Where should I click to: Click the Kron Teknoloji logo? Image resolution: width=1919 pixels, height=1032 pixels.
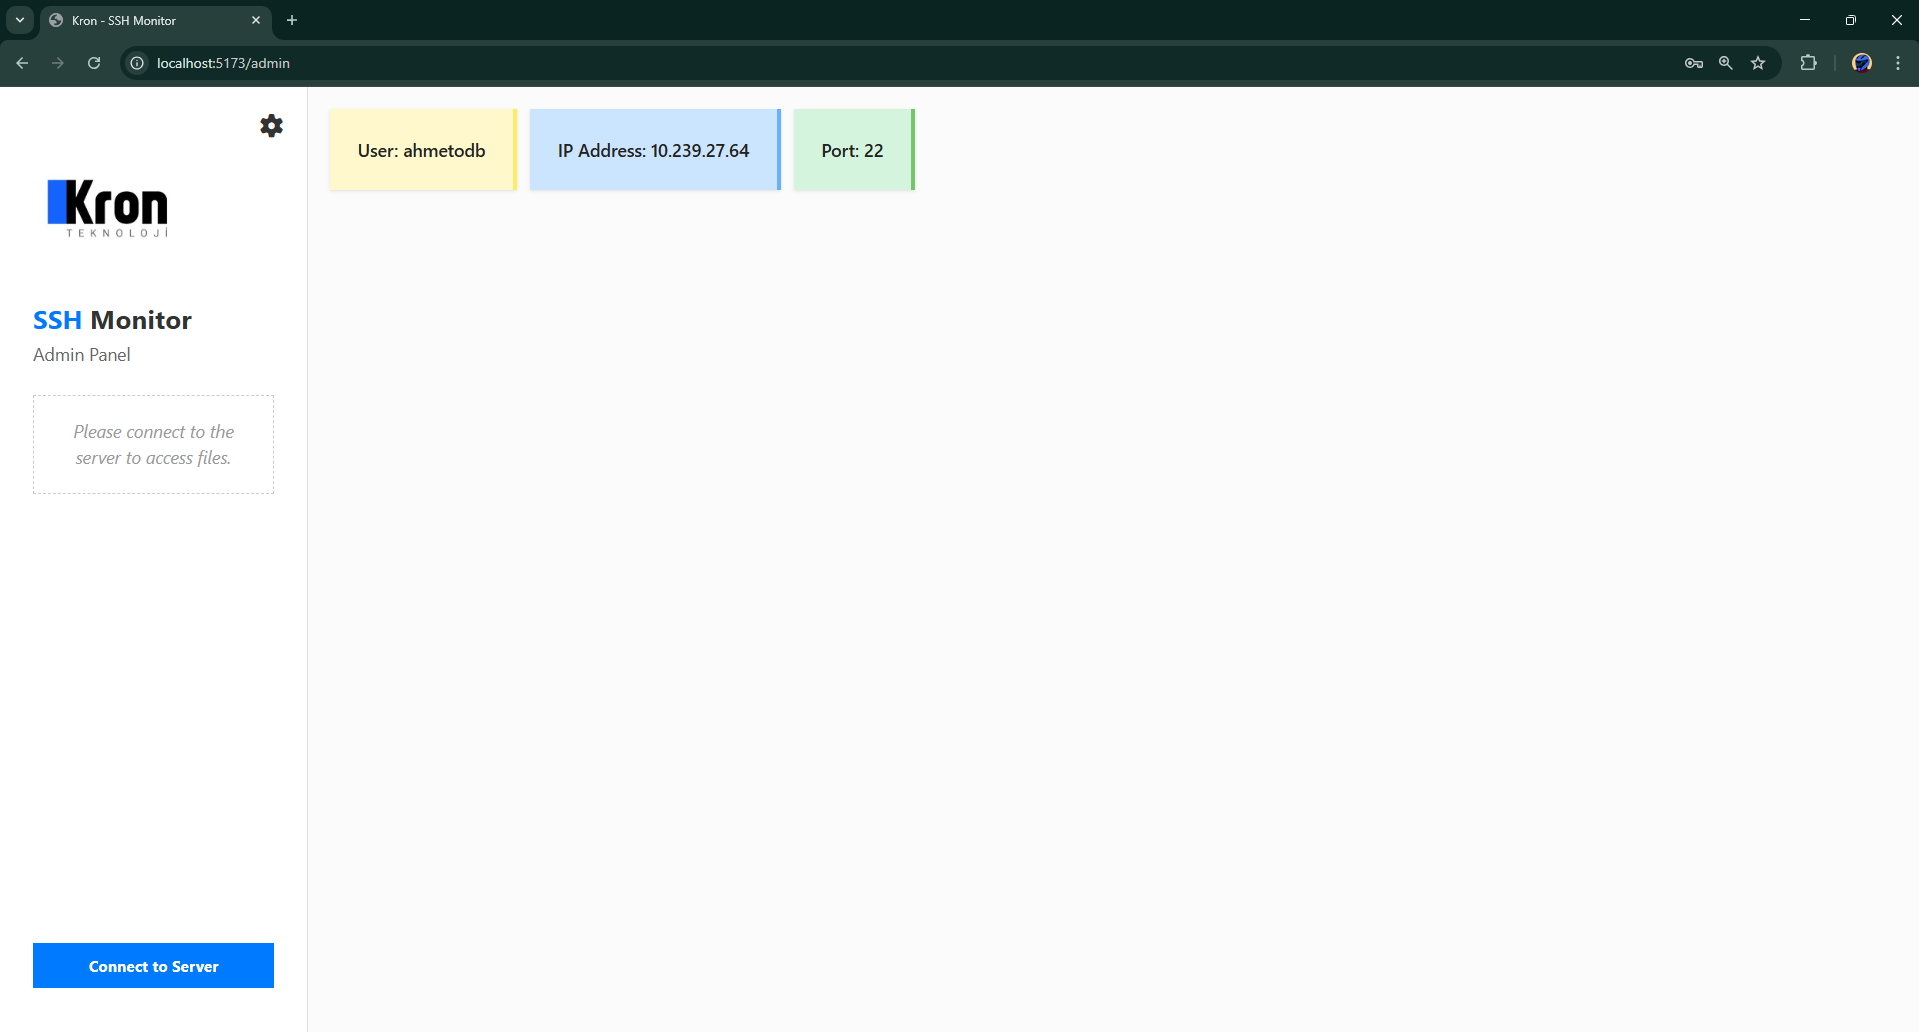point(107,209)
